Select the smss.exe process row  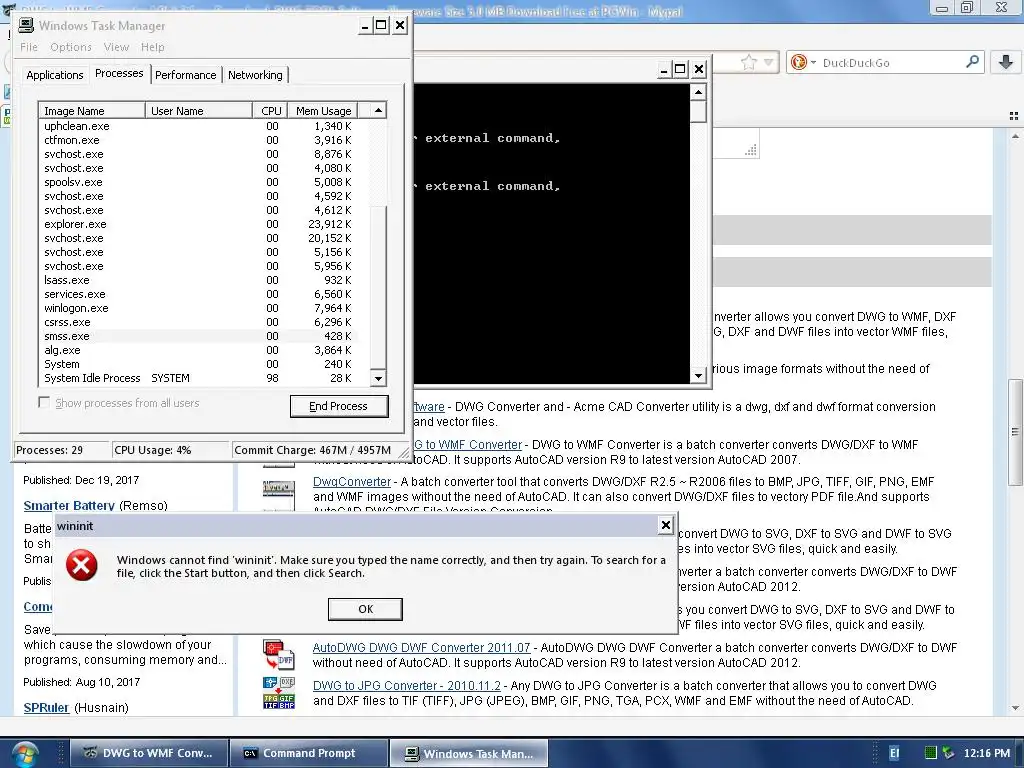(x=199, y=336)
